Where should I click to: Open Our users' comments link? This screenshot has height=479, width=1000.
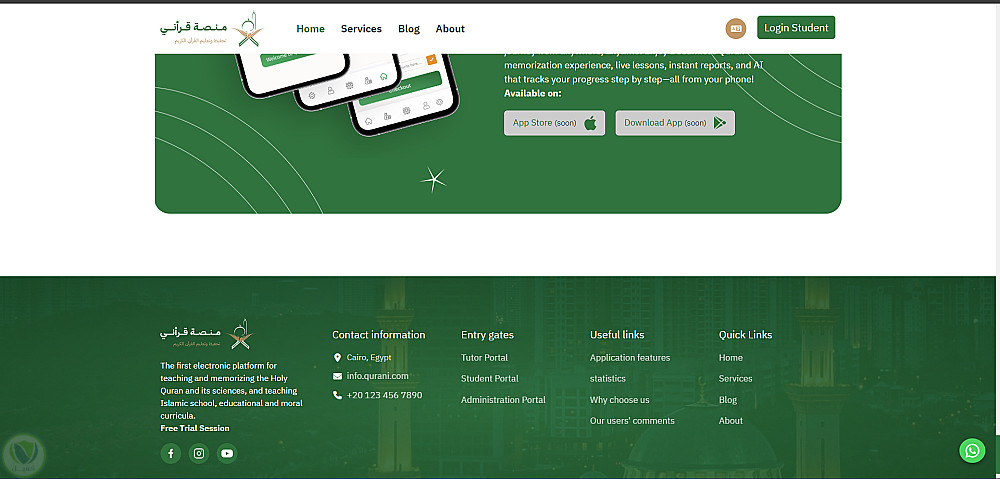(632, 421)
